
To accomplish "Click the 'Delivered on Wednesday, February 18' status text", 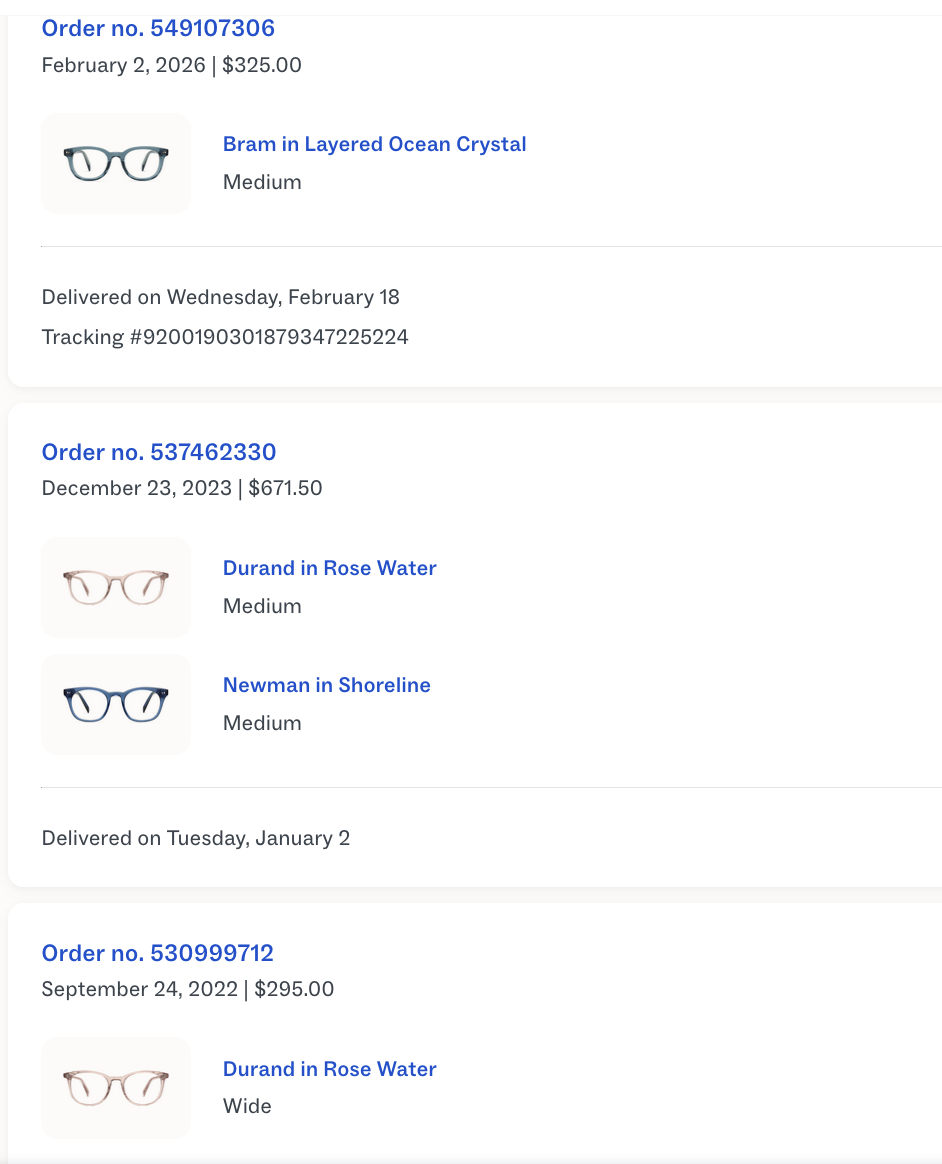I will [220, 297].
